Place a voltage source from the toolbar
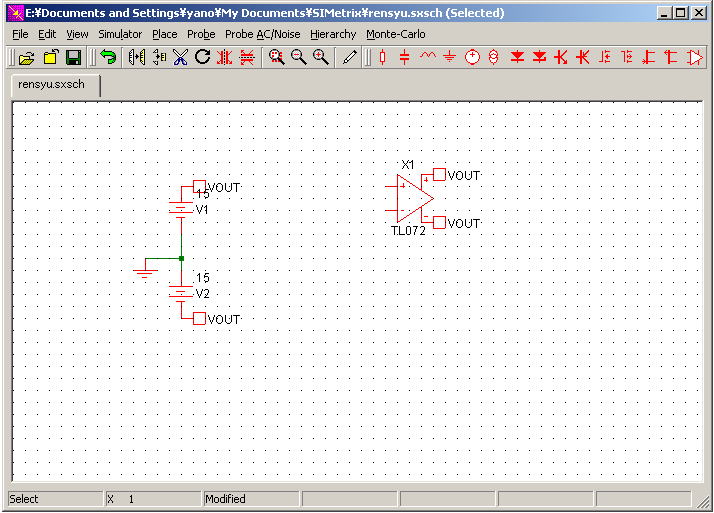Image resolution: width=714 pixels, height=513 pixels. coord(472,58)
